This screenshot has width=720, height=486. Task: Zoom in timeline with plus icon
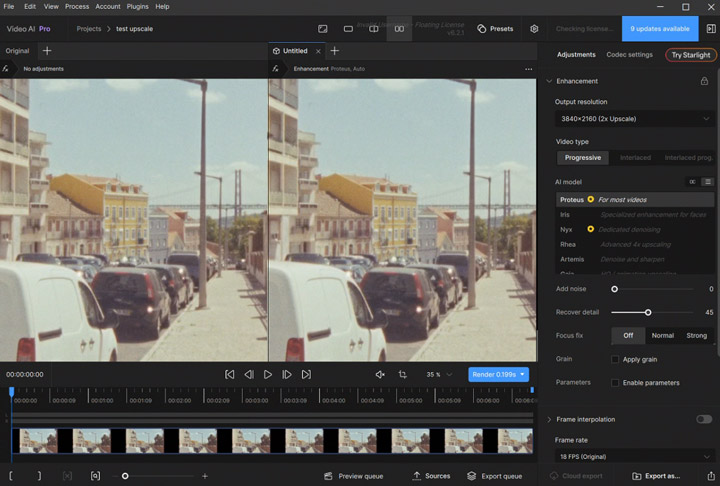205,476
